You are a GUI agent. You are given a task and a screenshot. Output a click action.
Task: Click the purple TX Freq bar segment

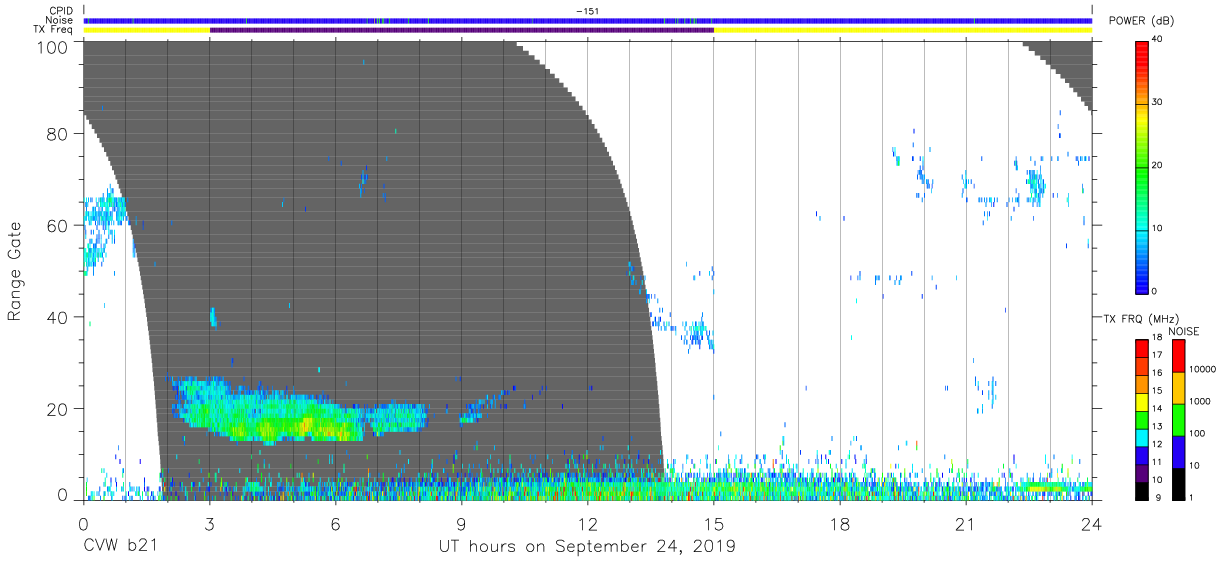coord(462,30)
